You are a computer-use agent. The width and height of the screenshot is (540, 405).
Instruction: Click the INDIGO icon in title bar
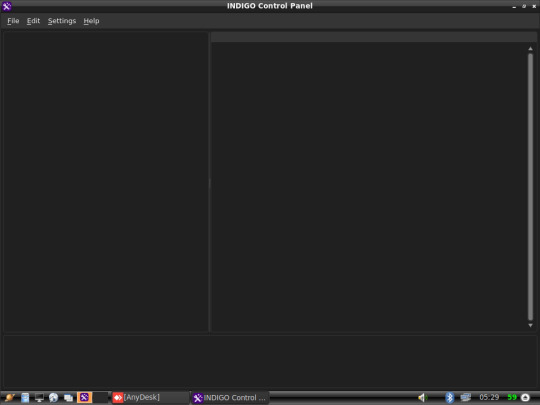(7, 6)
